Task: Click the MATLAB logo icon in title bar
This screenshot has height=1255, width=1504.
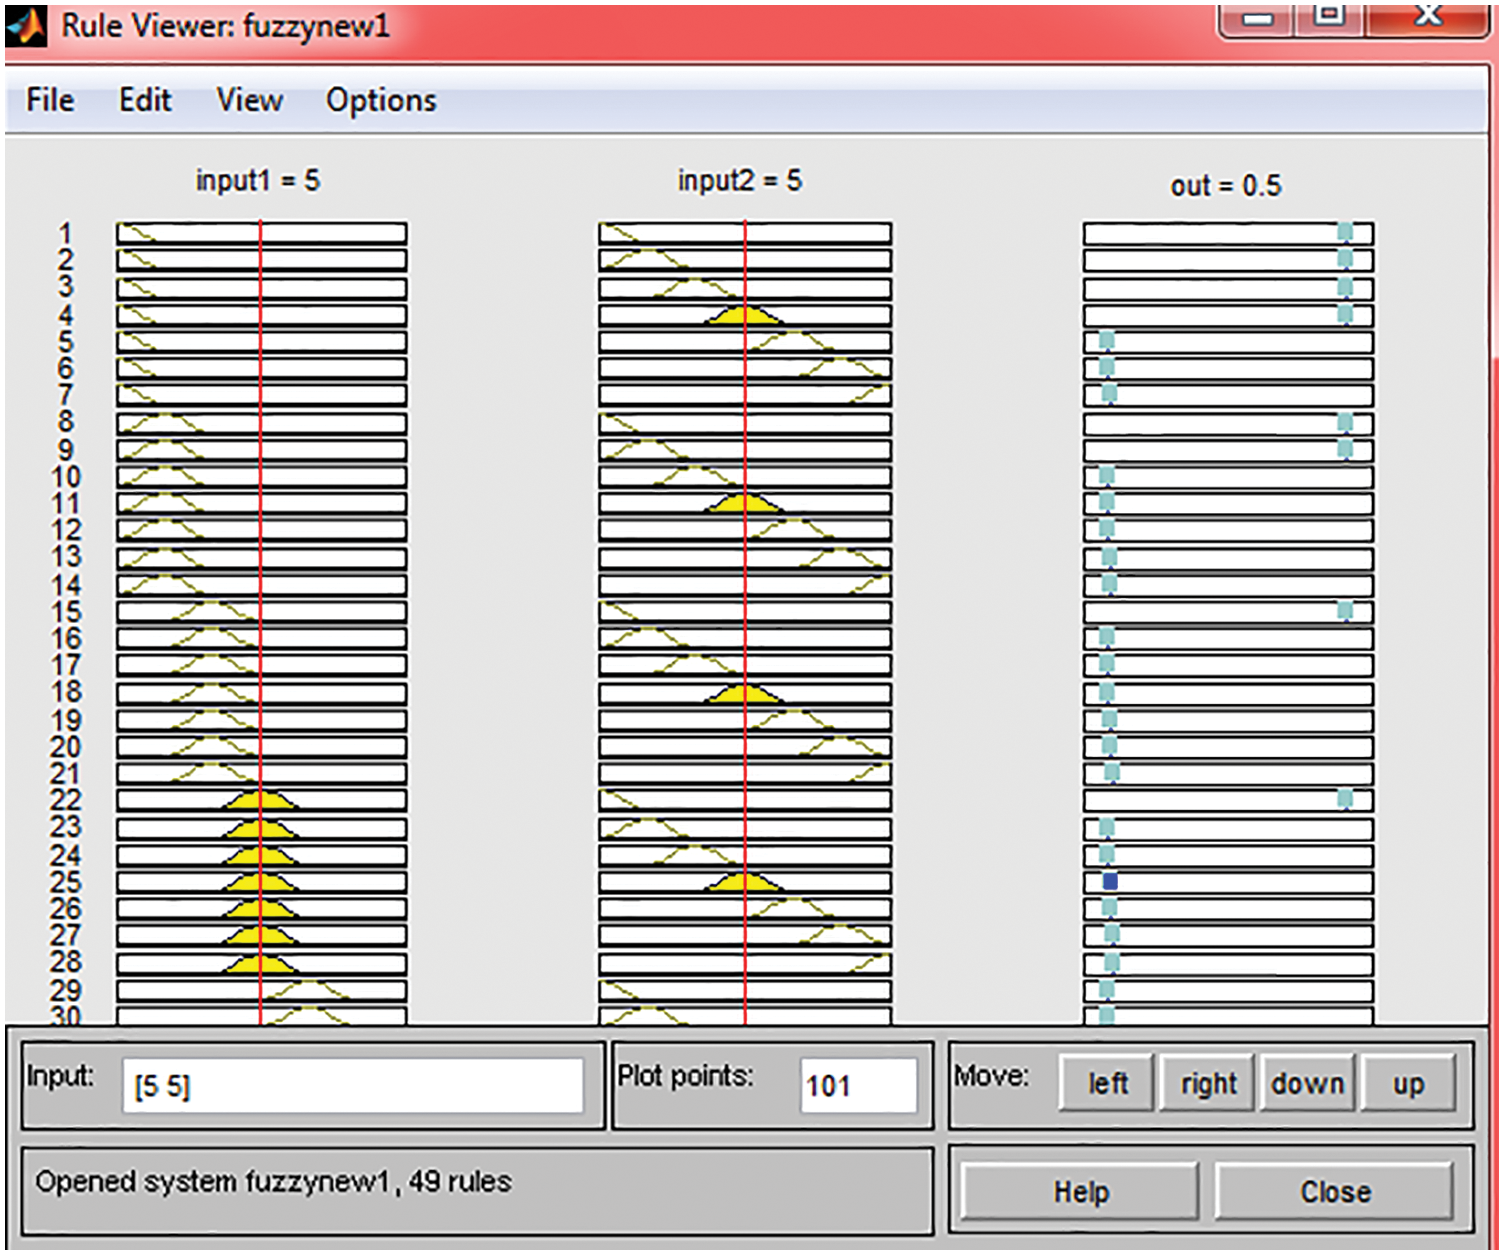Action: pos(26,25)
